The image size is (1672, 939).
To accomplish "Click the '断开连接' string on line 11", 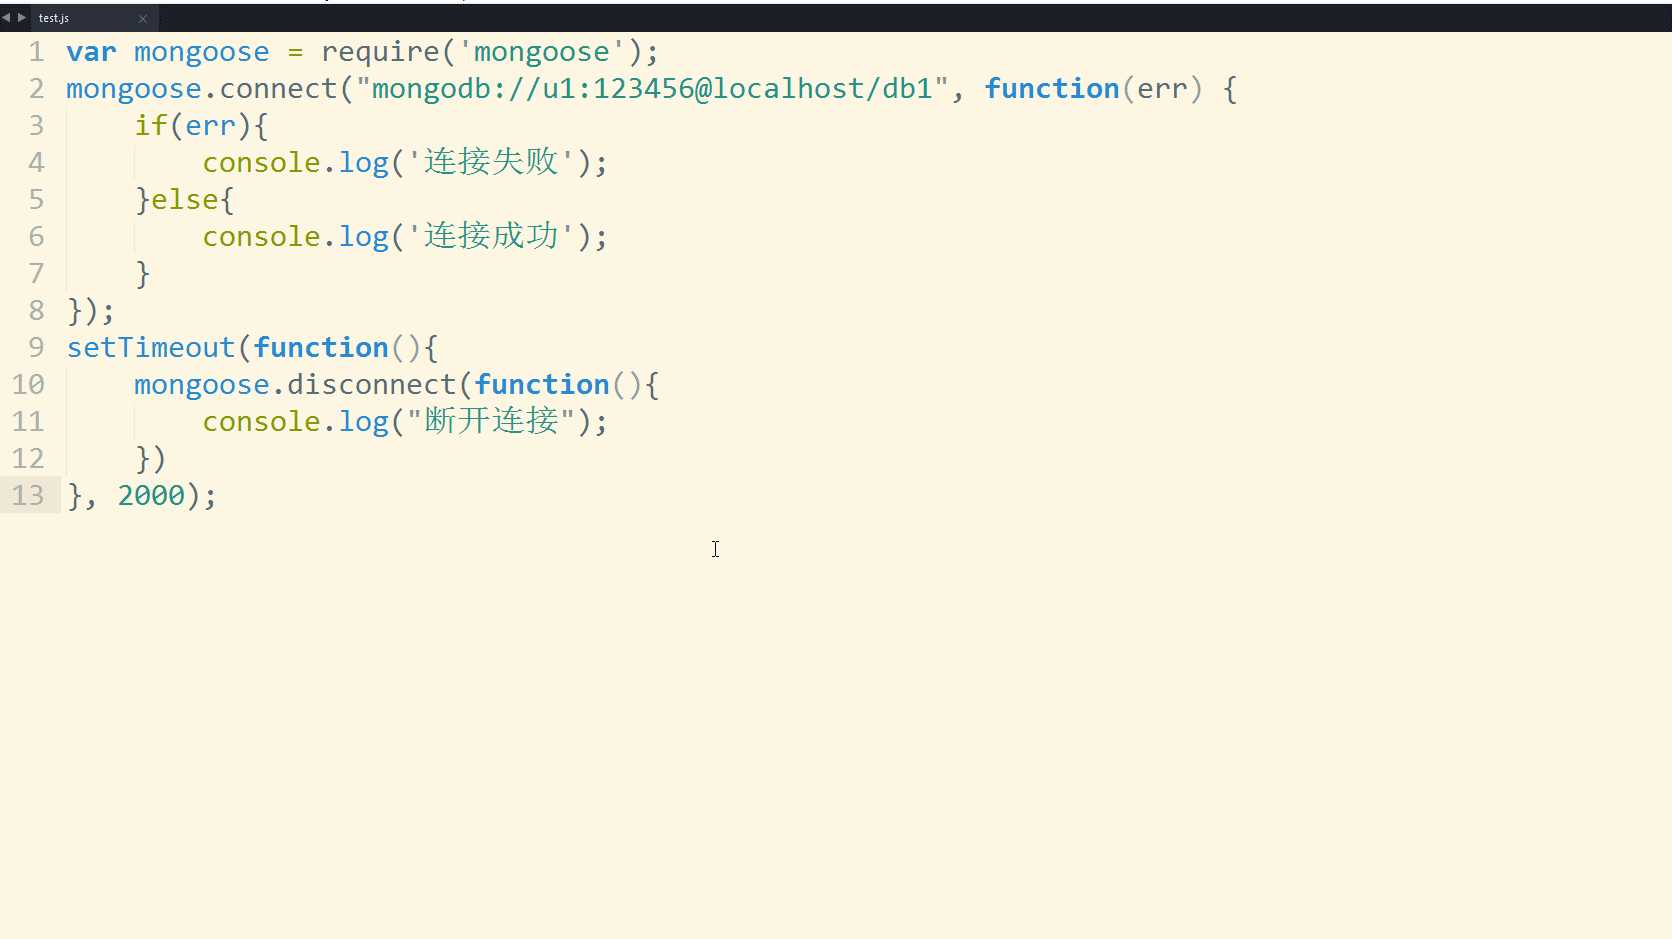I will tap(490, 421).
